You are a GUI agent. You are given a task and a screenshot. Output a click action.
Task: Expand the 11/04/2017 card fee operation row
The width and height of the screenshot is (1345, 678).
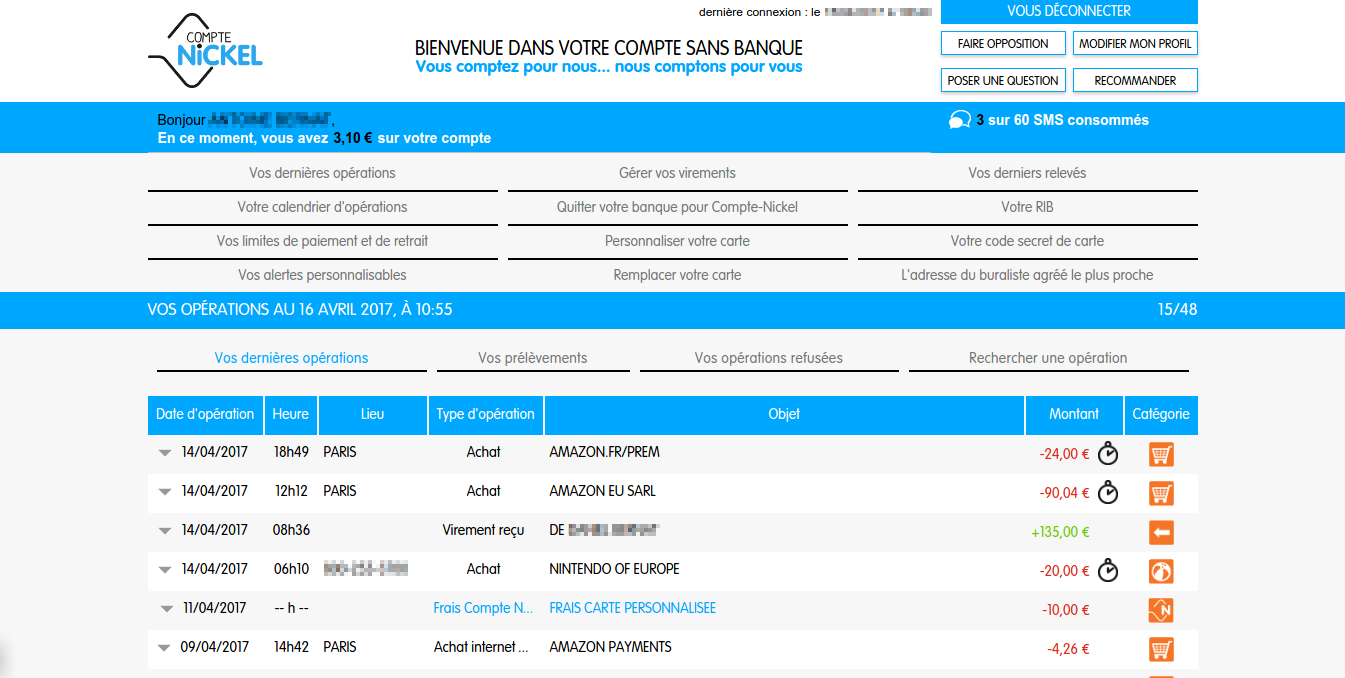click(166, 609)
